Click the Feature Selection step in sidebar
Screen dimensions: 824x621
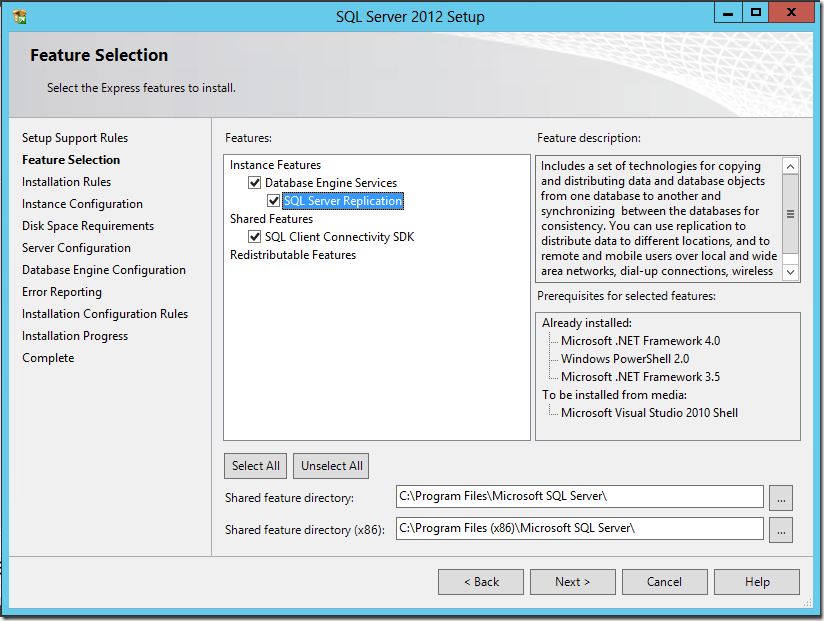71,160
